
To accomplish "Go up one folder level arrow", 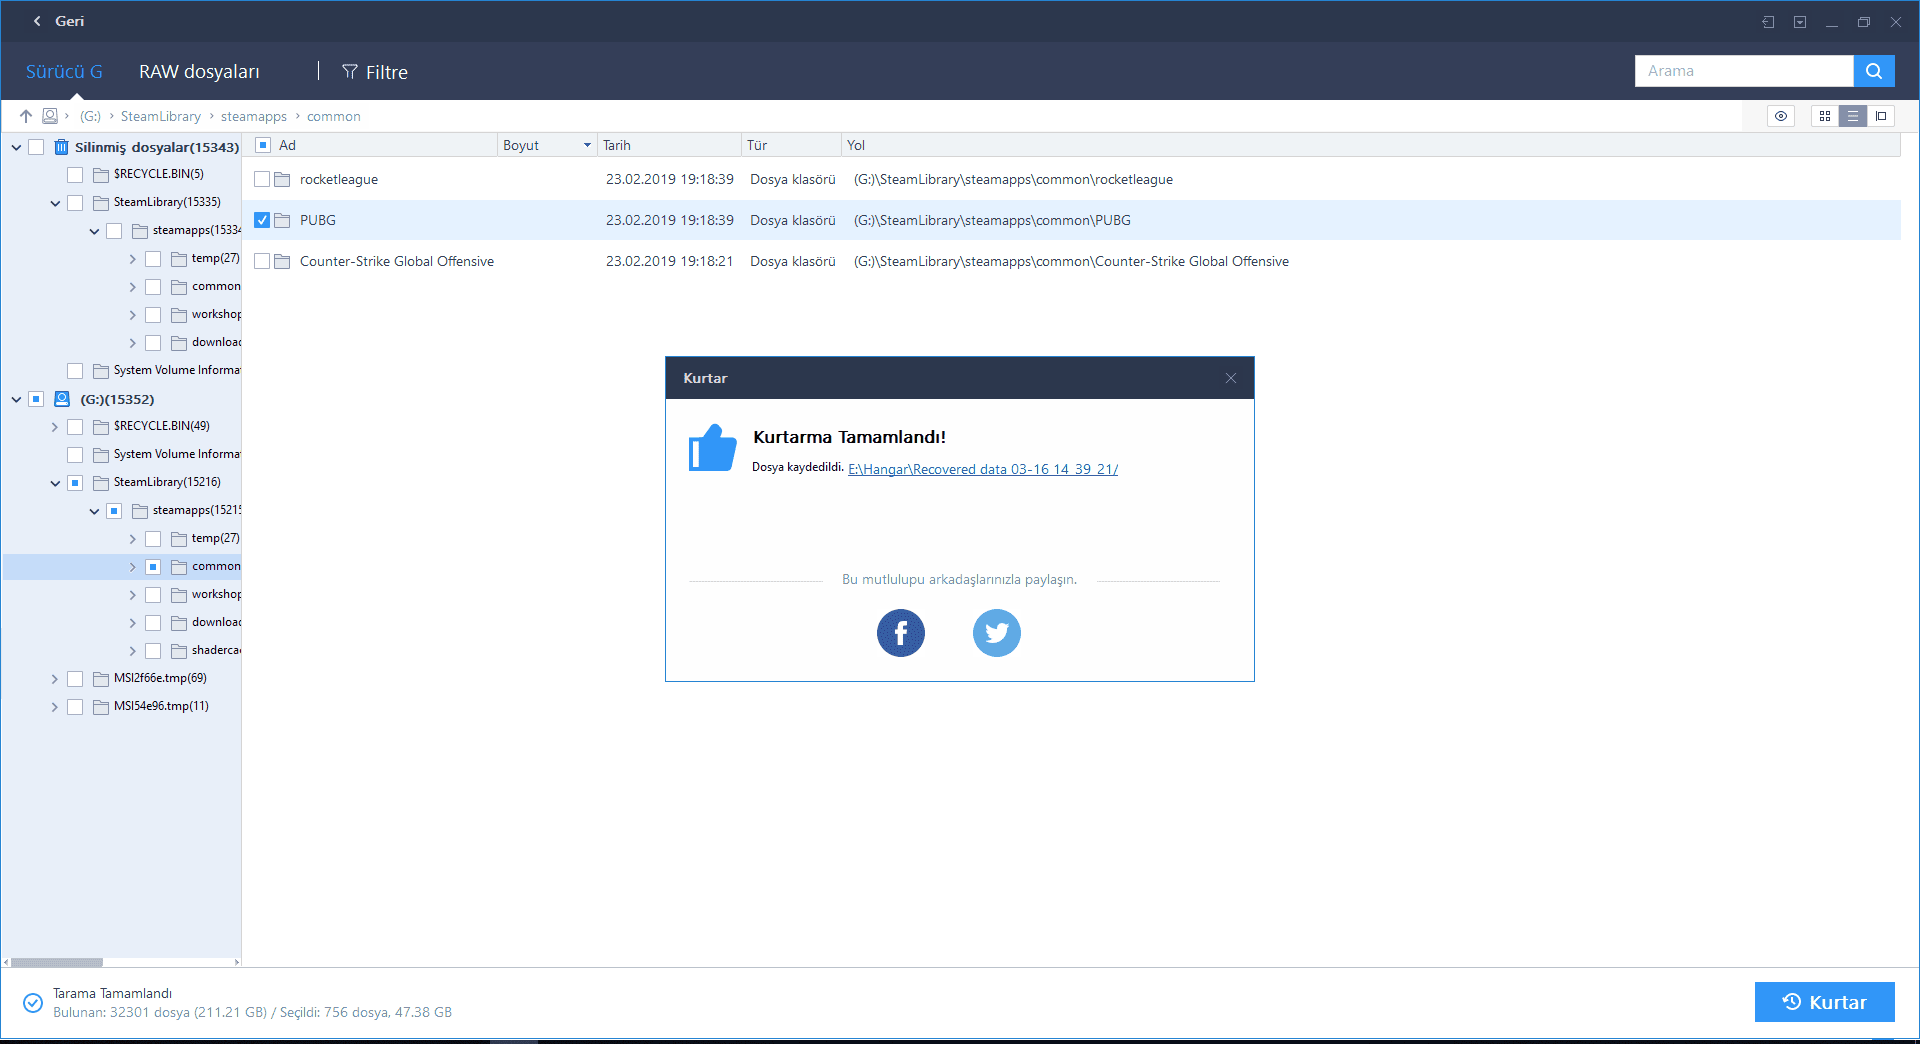I will click(26, 116).
